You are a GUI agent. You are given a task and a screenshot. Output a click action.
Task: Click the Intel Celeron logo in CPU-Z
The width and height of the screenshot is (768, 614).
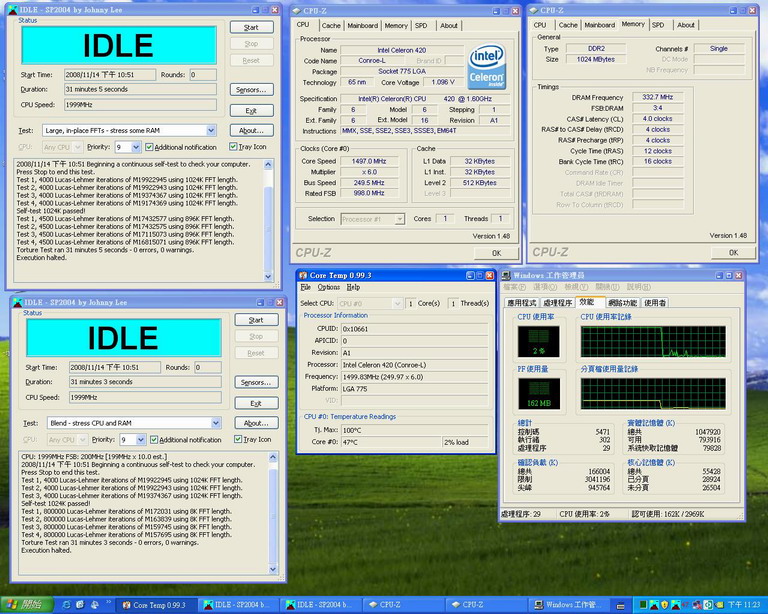486,68
